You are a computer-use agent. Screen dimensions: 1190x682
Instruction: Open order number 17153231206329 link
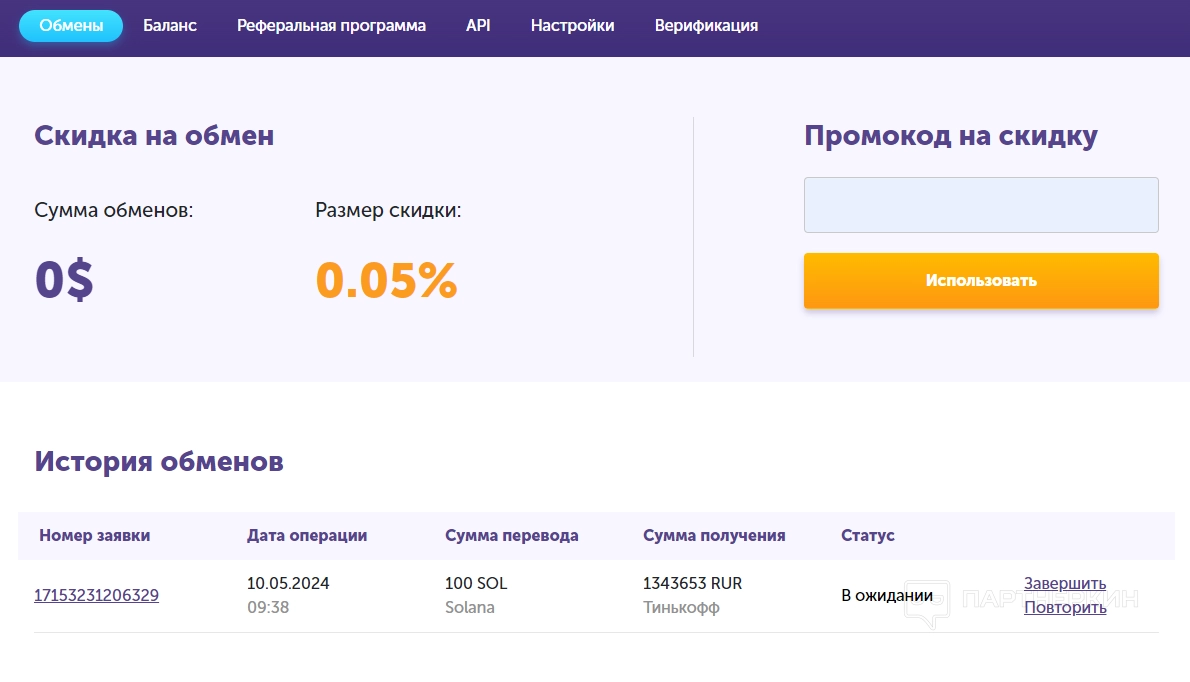tap(96, 596)
